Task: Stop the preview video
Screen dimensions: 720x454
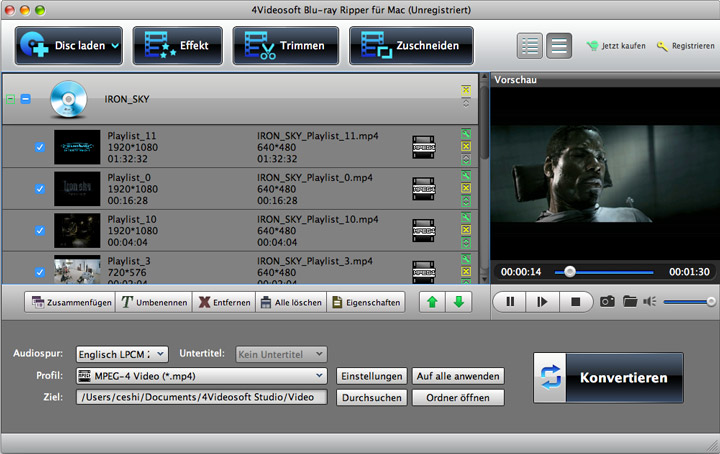Action: click(x=574, y=301)
